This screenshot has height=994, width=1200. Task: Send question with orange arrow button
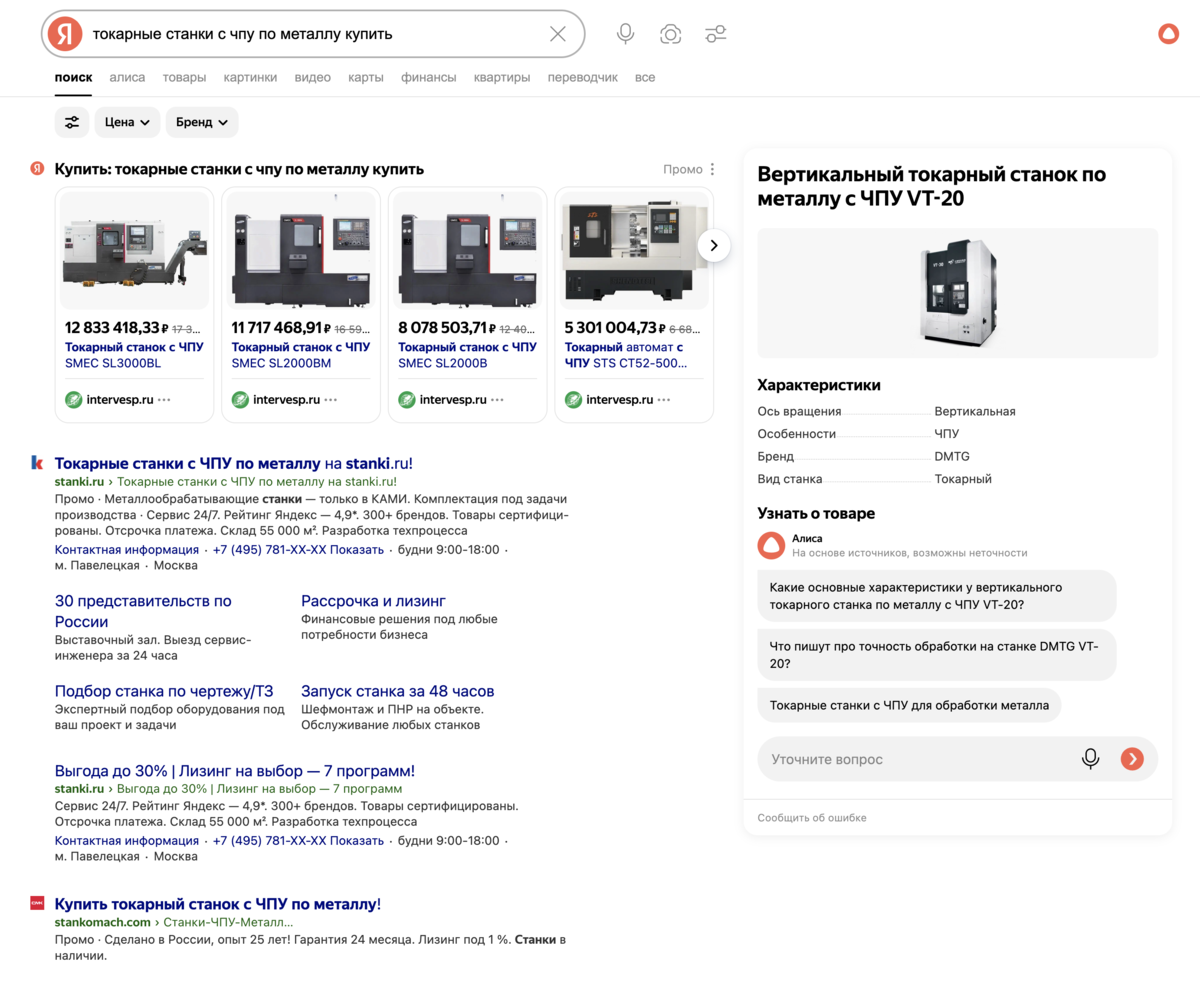tap(1132, 759)
